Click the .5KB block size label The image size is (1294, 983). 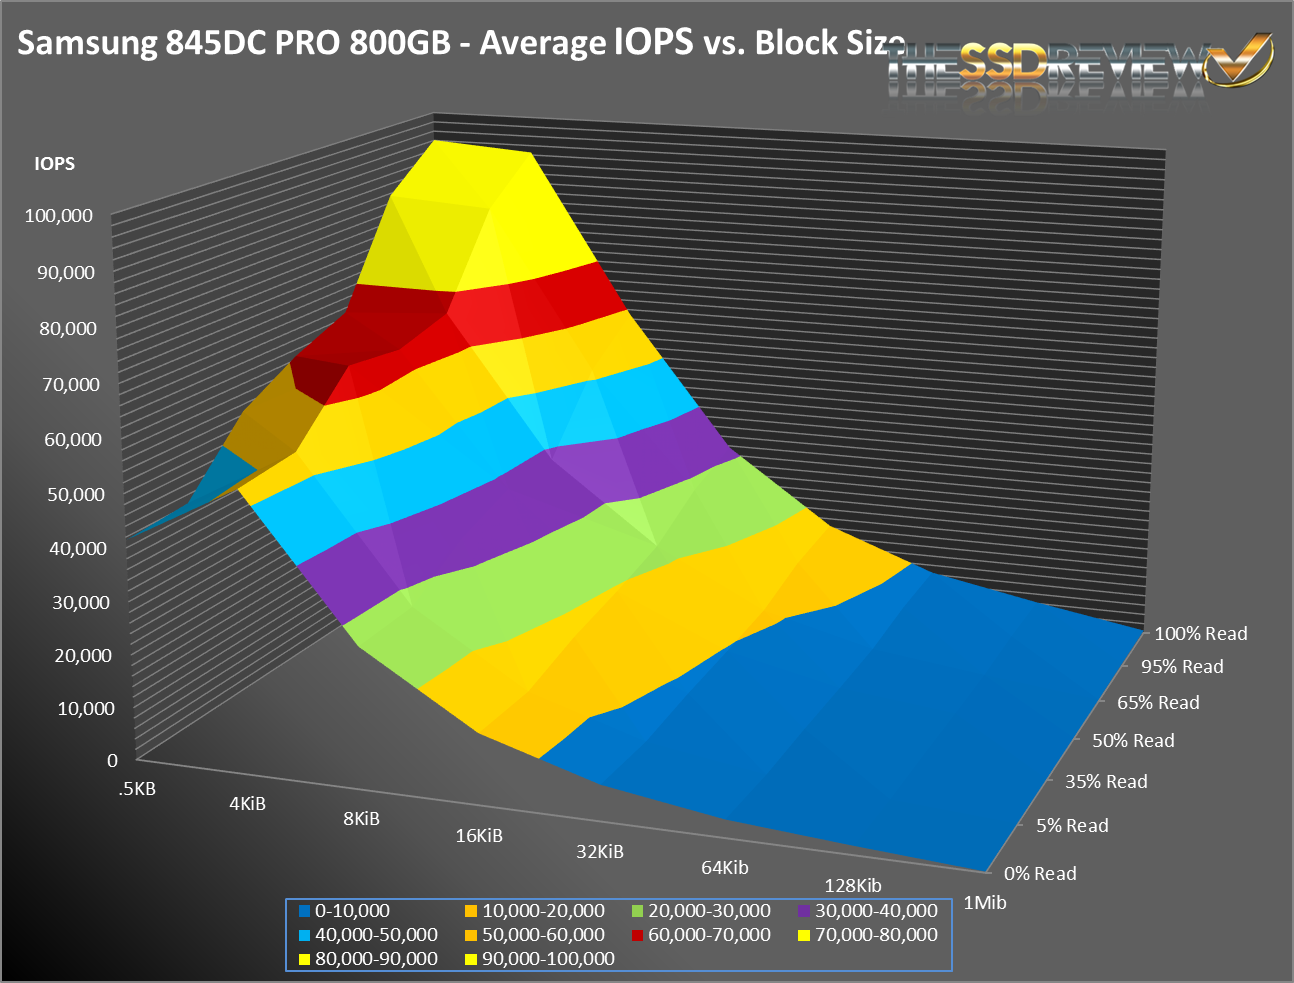137,789
